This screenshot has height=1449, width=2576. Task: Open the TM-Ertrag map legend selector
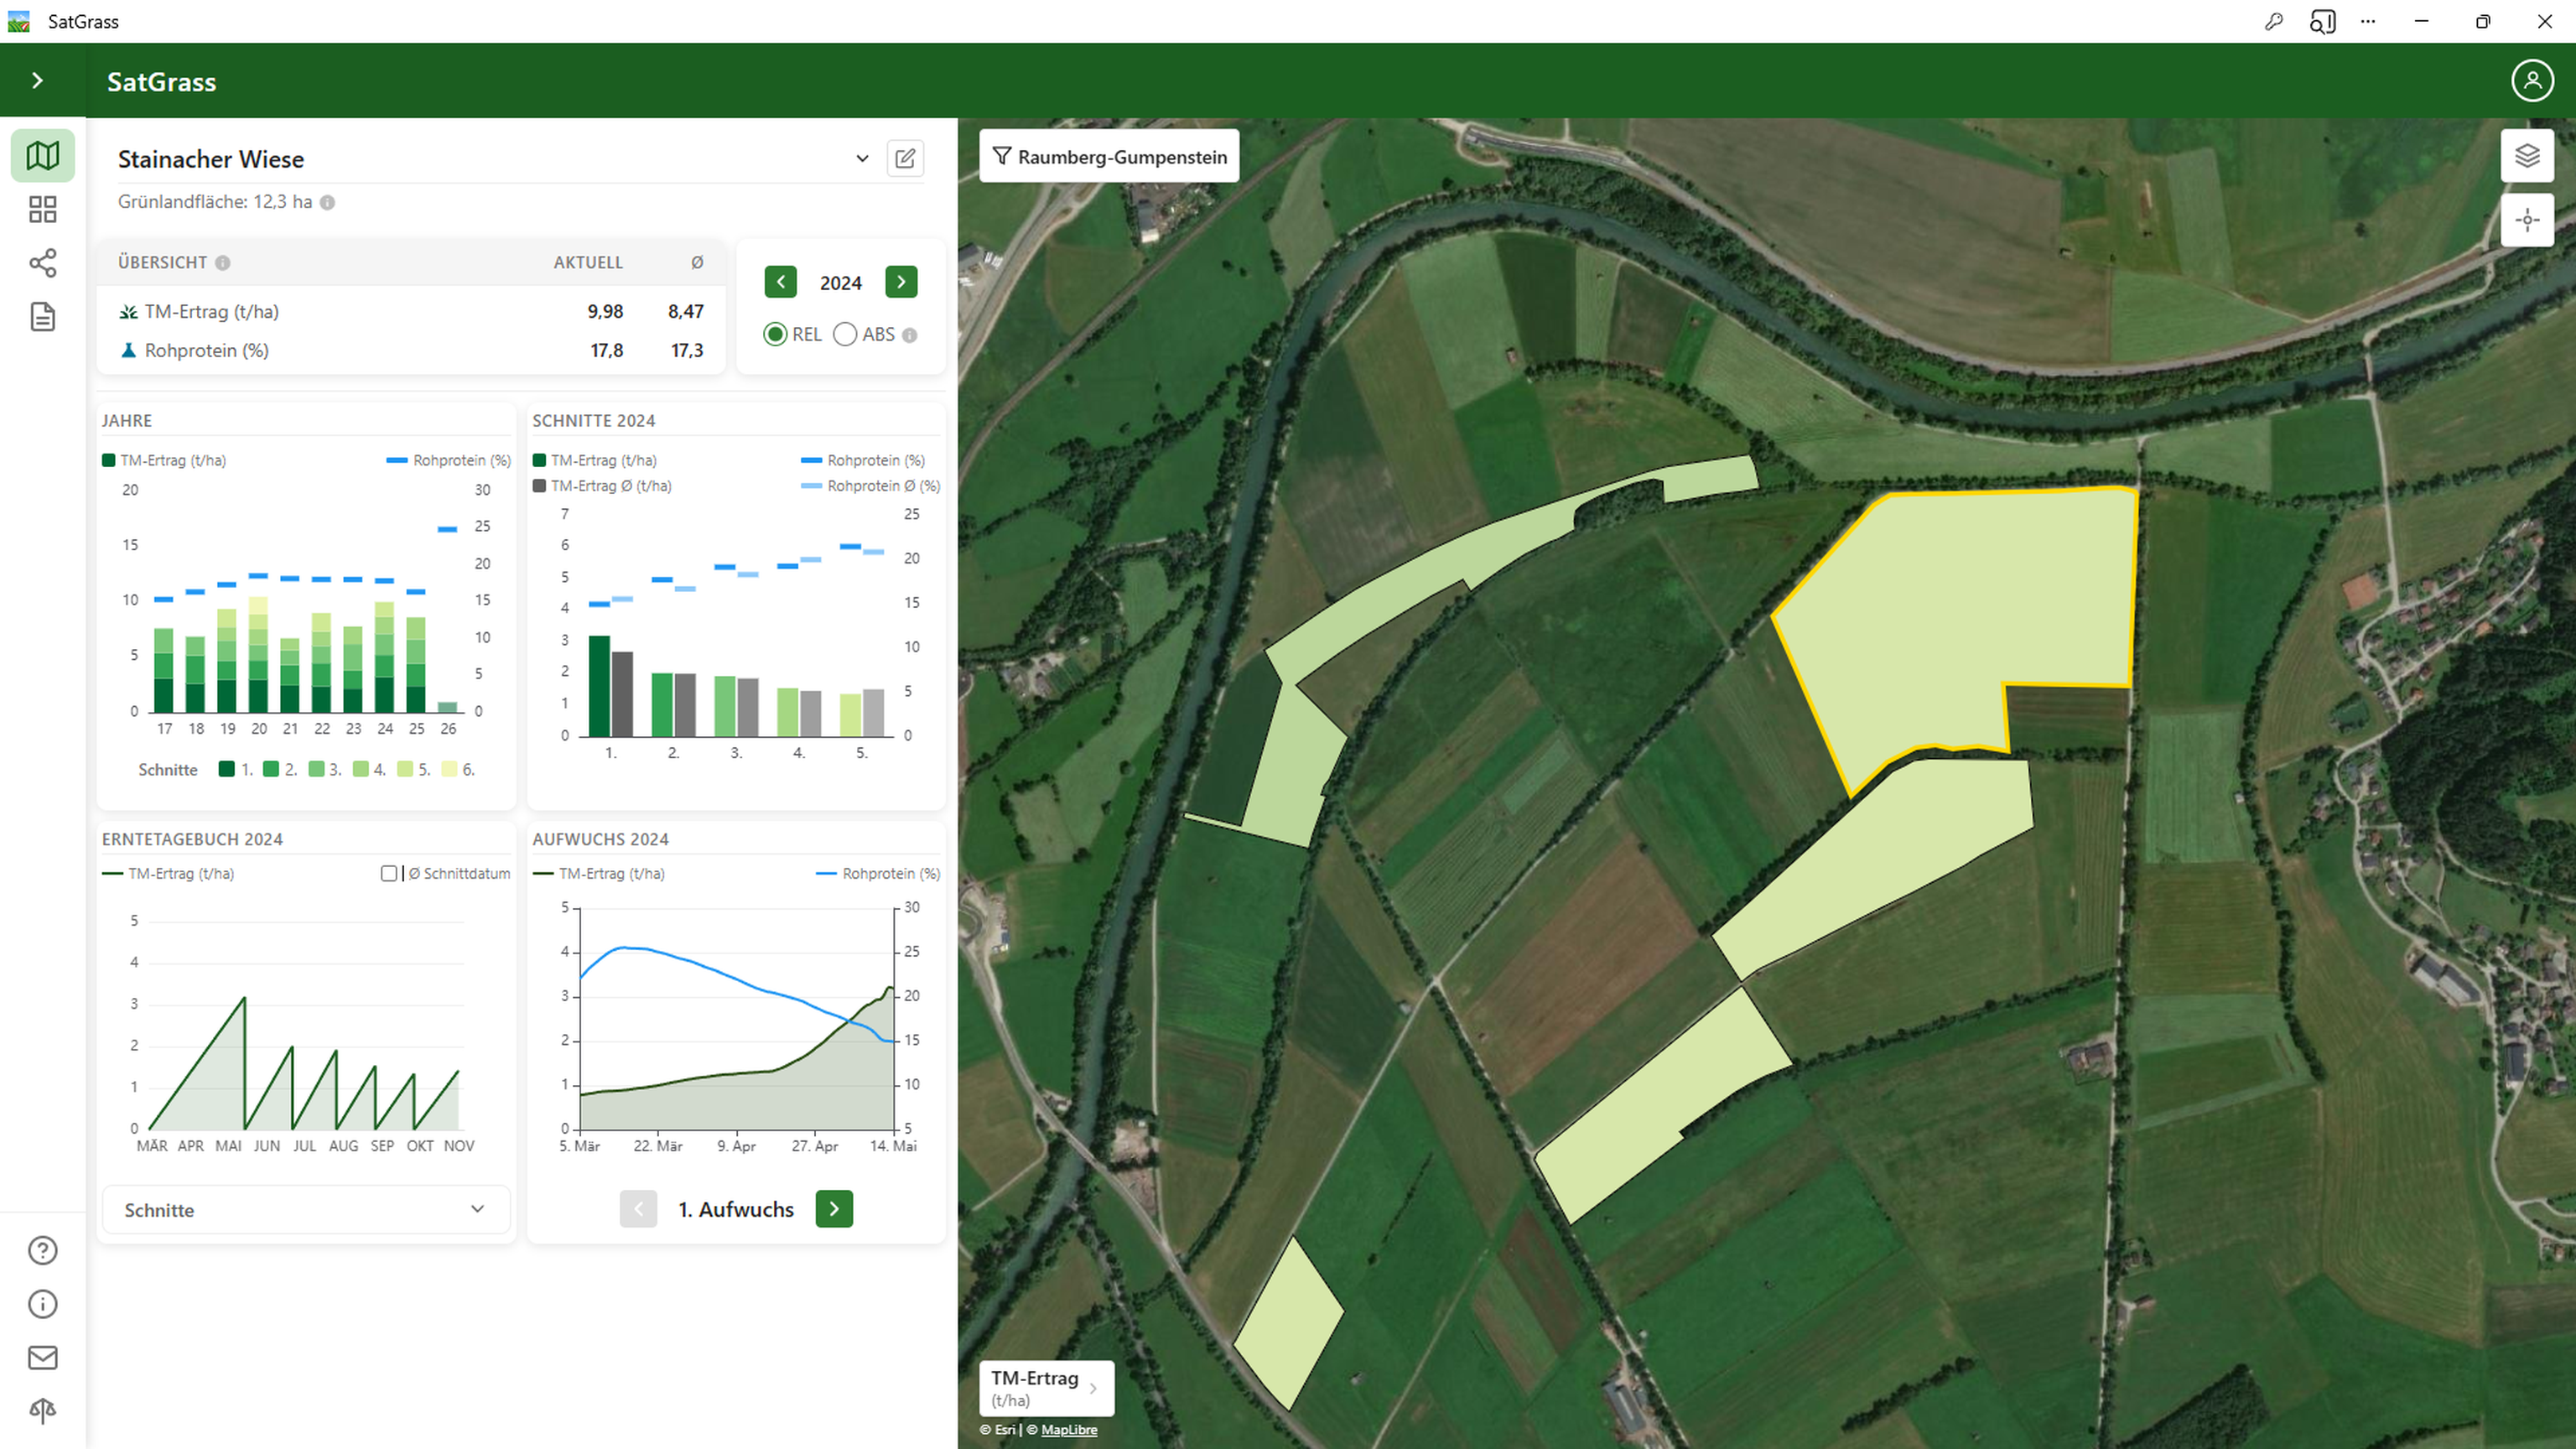pyautogui.click(x=1045, y=1387)
